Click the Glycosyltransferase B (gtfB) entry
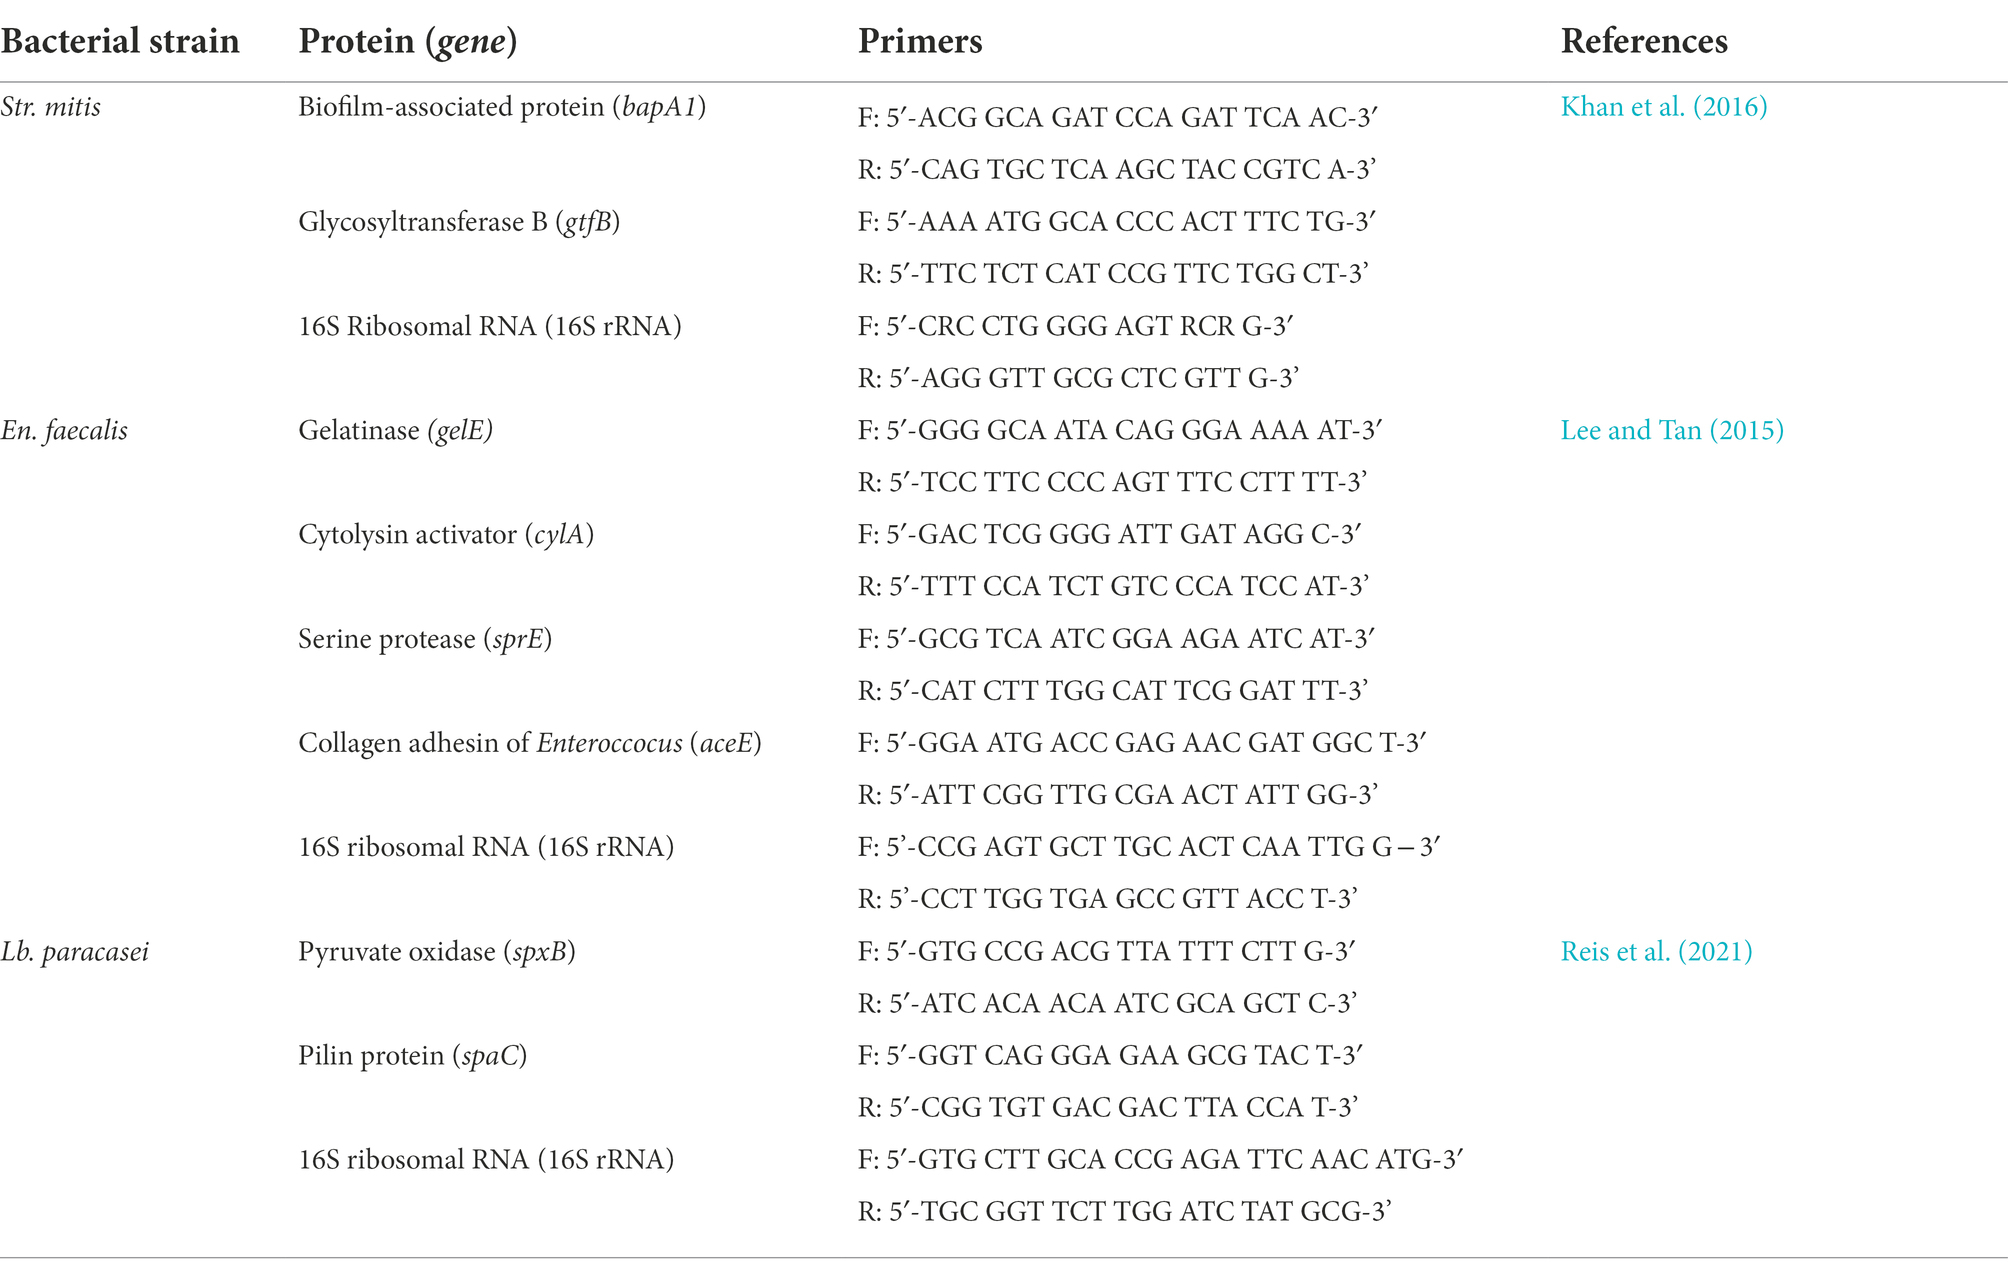Screen dimensions: 2008x1273 click(459, 222)
